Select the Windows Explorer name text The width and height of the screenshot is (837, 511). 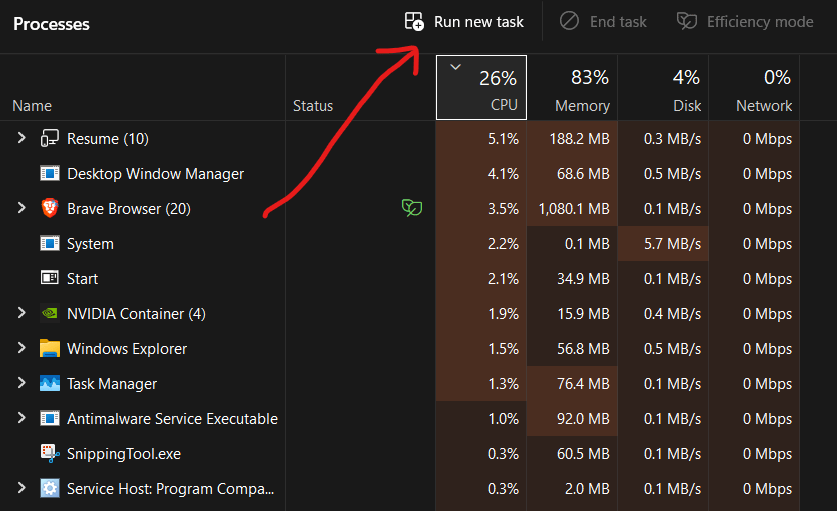tap(127, 349)
